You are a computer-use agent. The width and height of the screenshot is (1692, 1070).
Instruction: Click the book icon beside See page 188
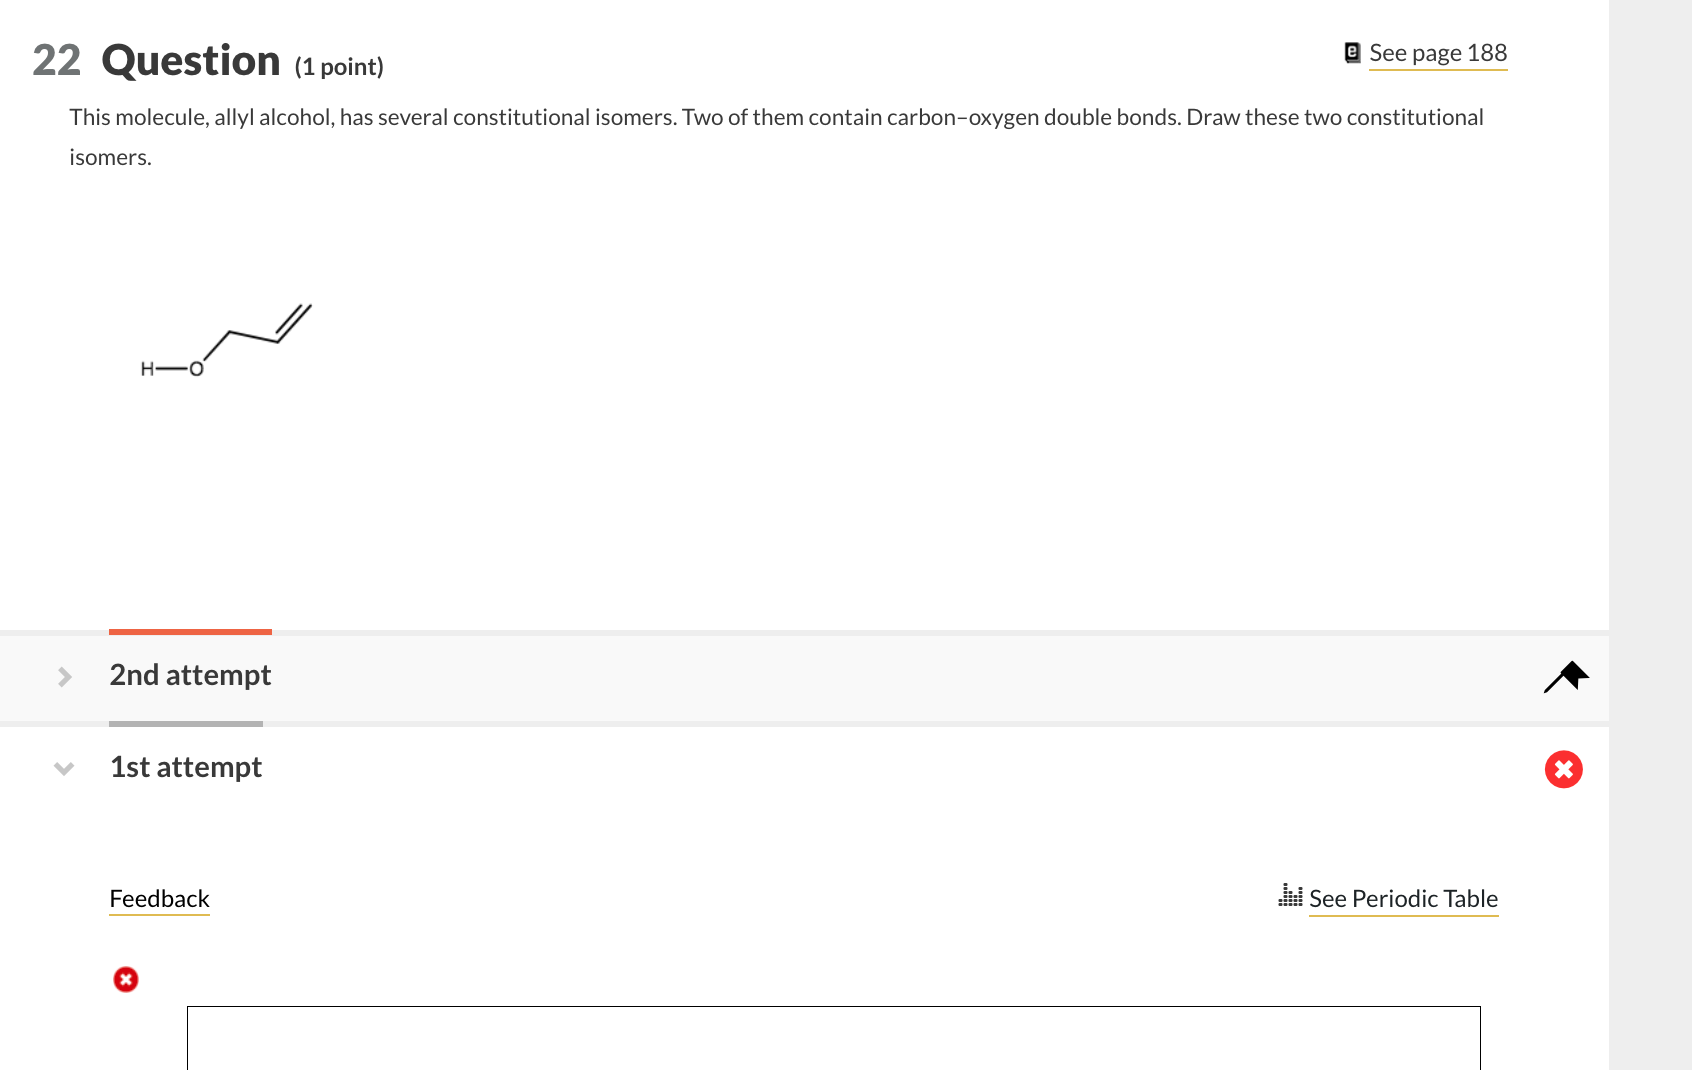(1353, 53)
